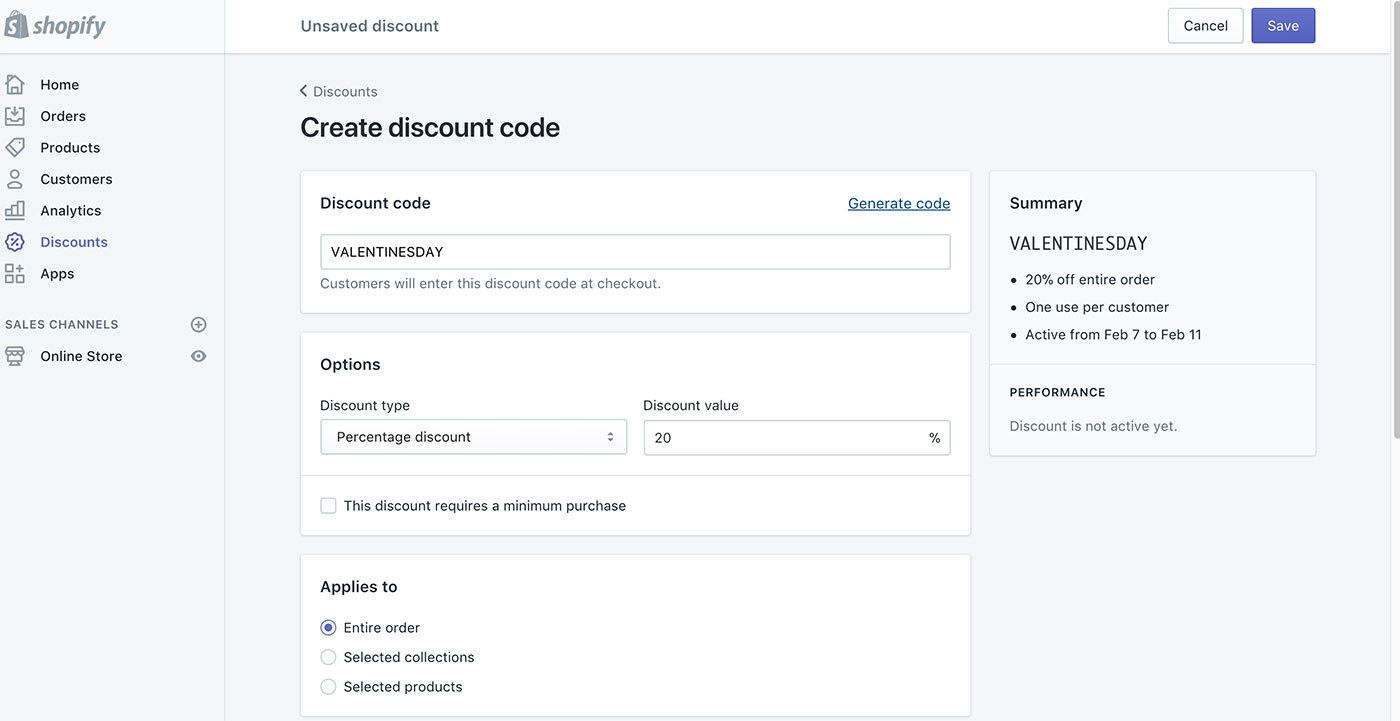Screen dimensions: 1400x721
Task: Click the Analytics bar chart icon
Action: coord(15,210)
